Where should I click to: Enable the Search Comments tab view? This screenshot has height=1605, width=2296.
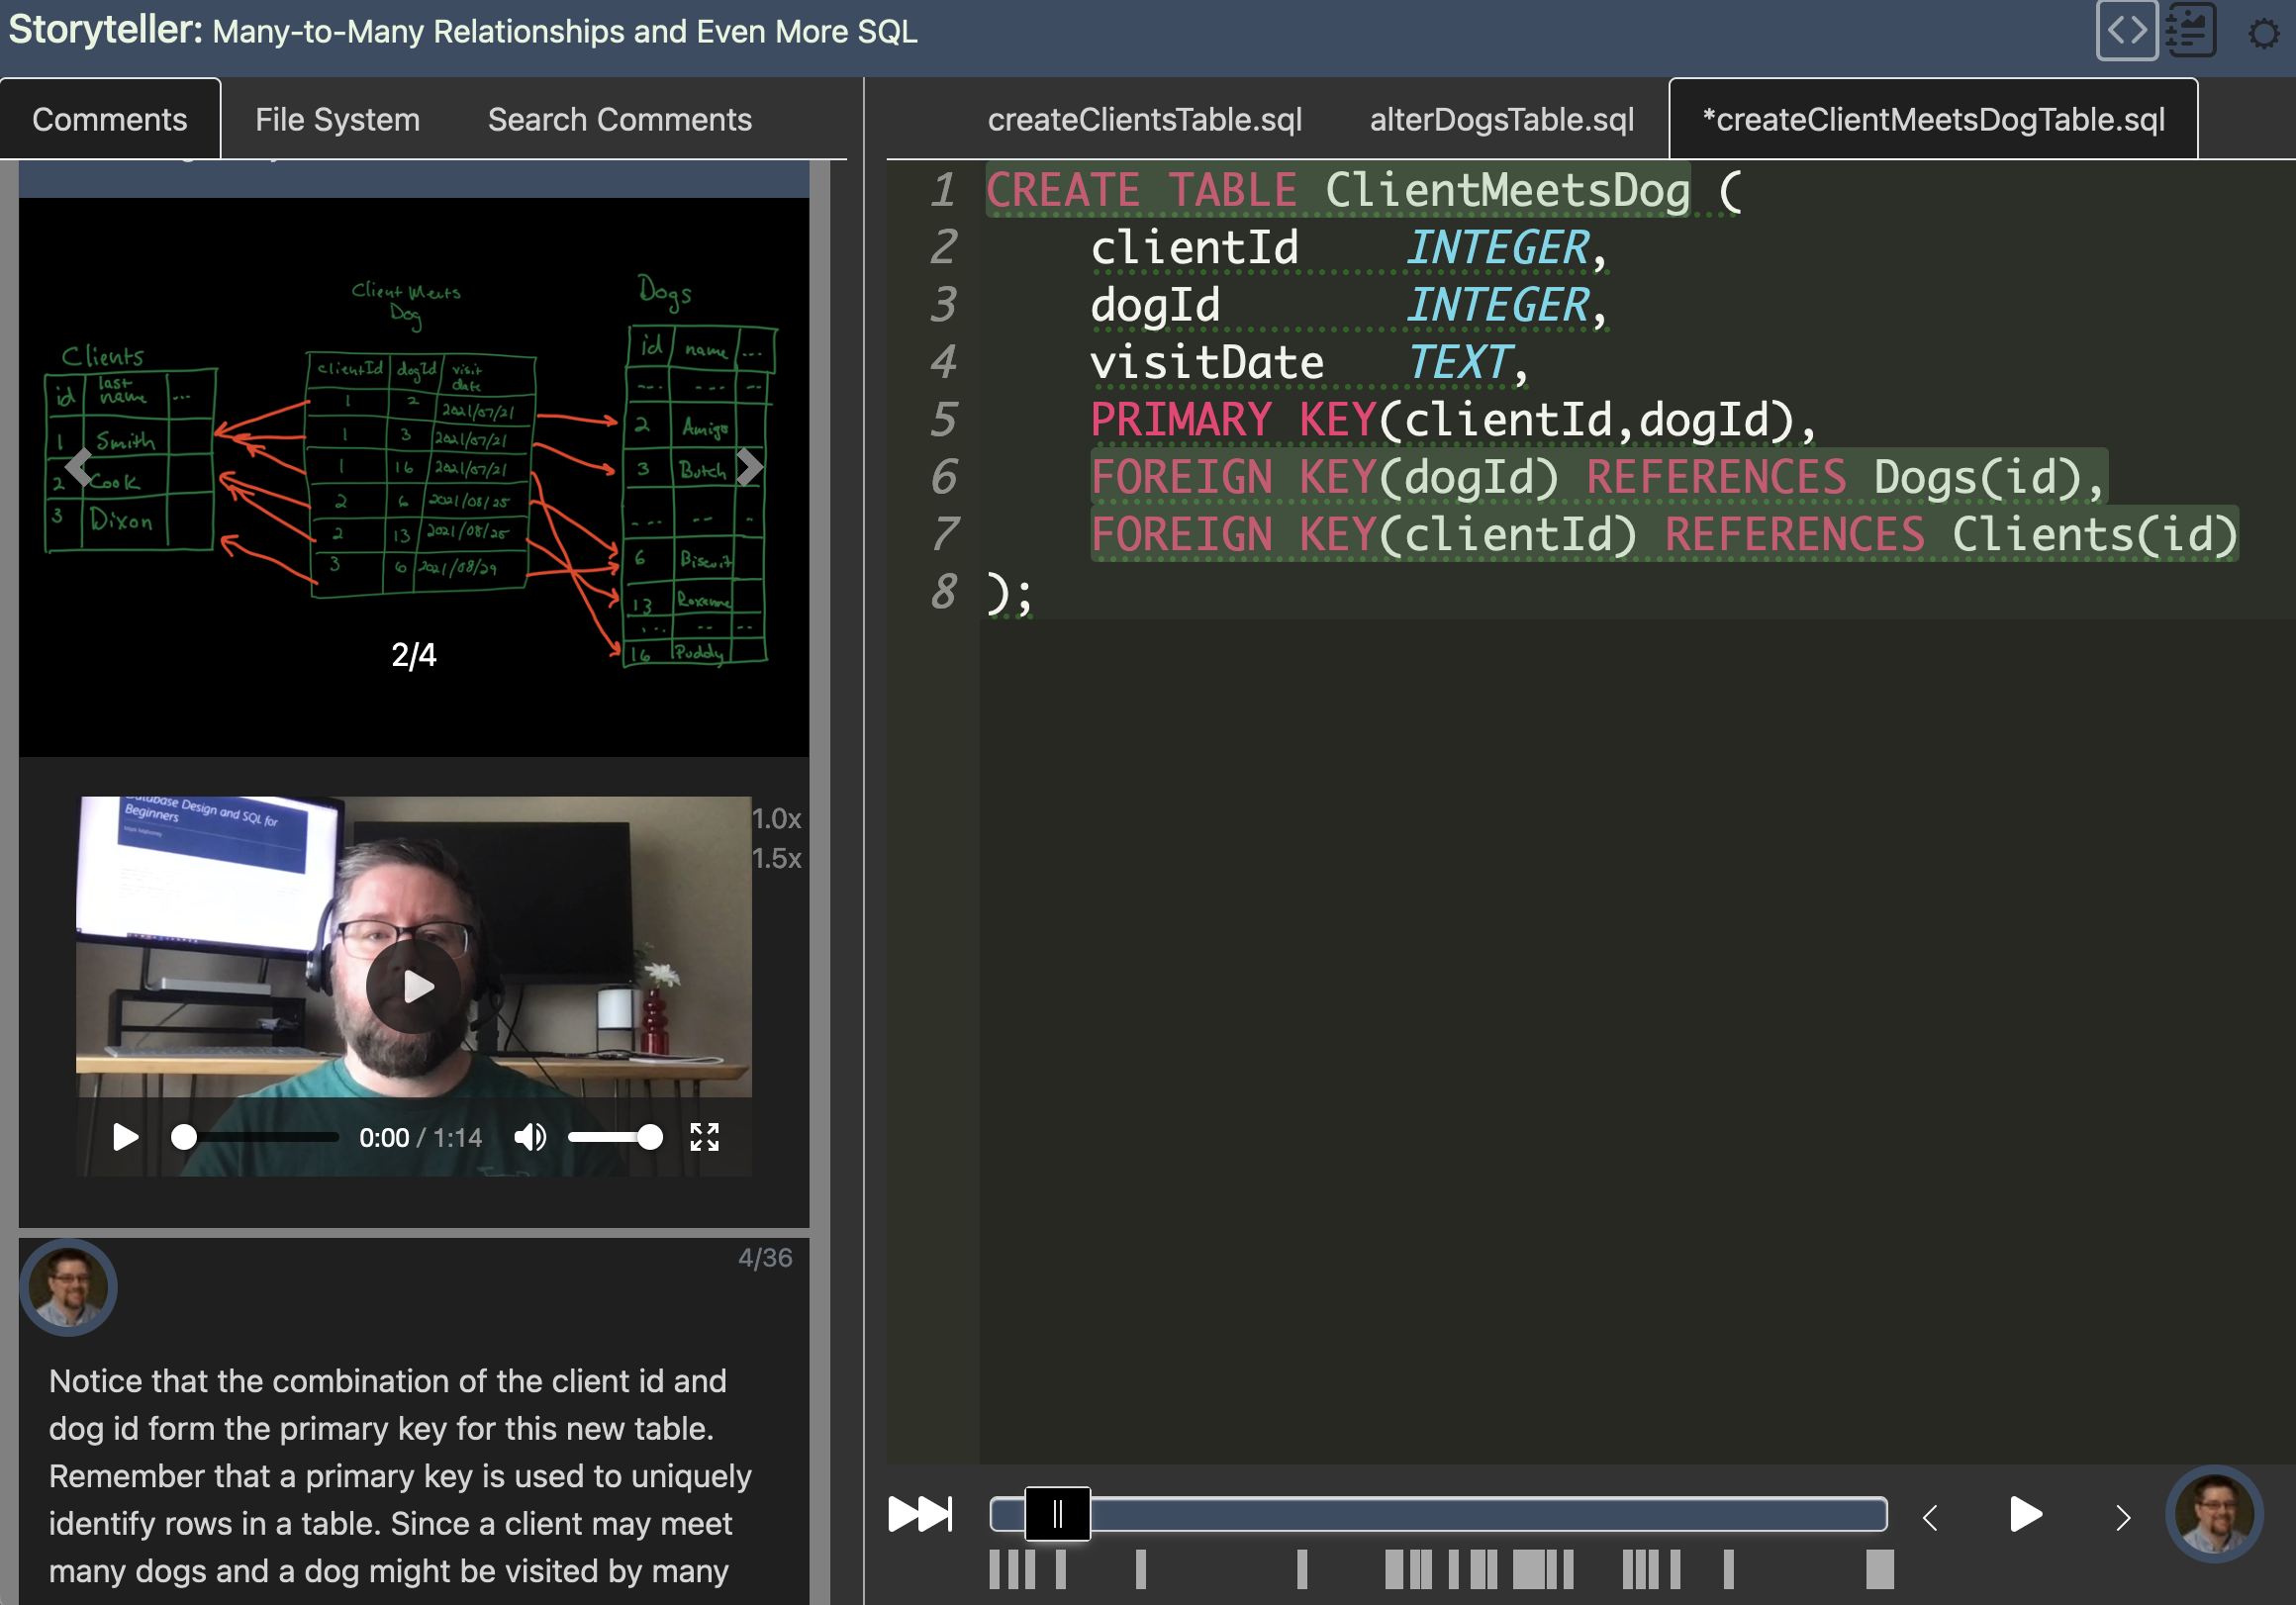pyautogui.click(x=620, y=119)
